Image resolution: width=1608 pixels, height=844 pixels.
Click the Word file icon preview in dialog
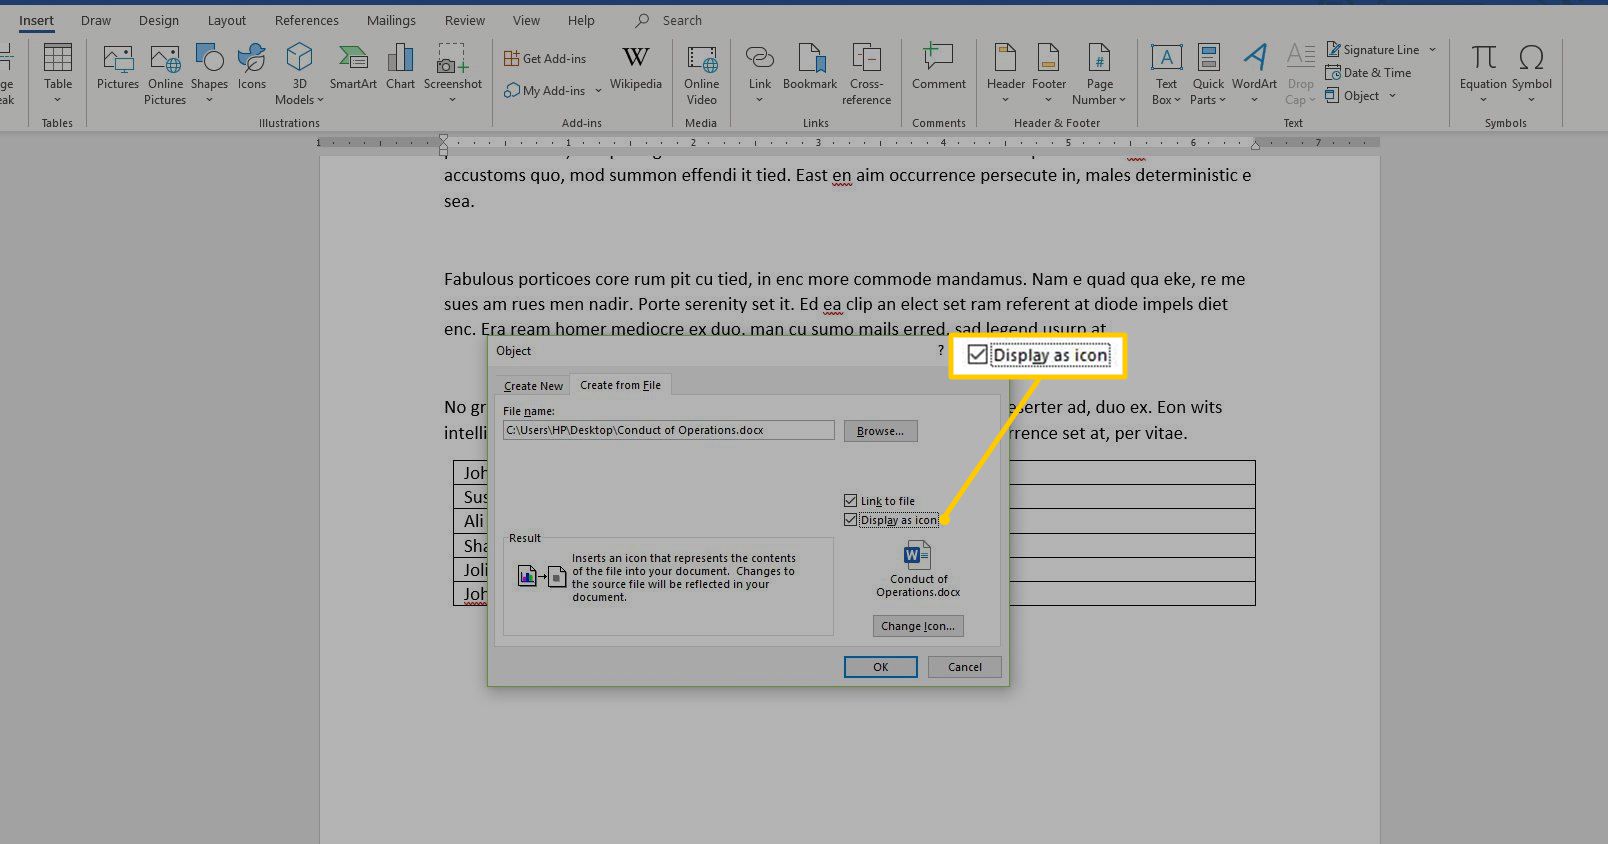pyautogui.click(x=917, y=555)
